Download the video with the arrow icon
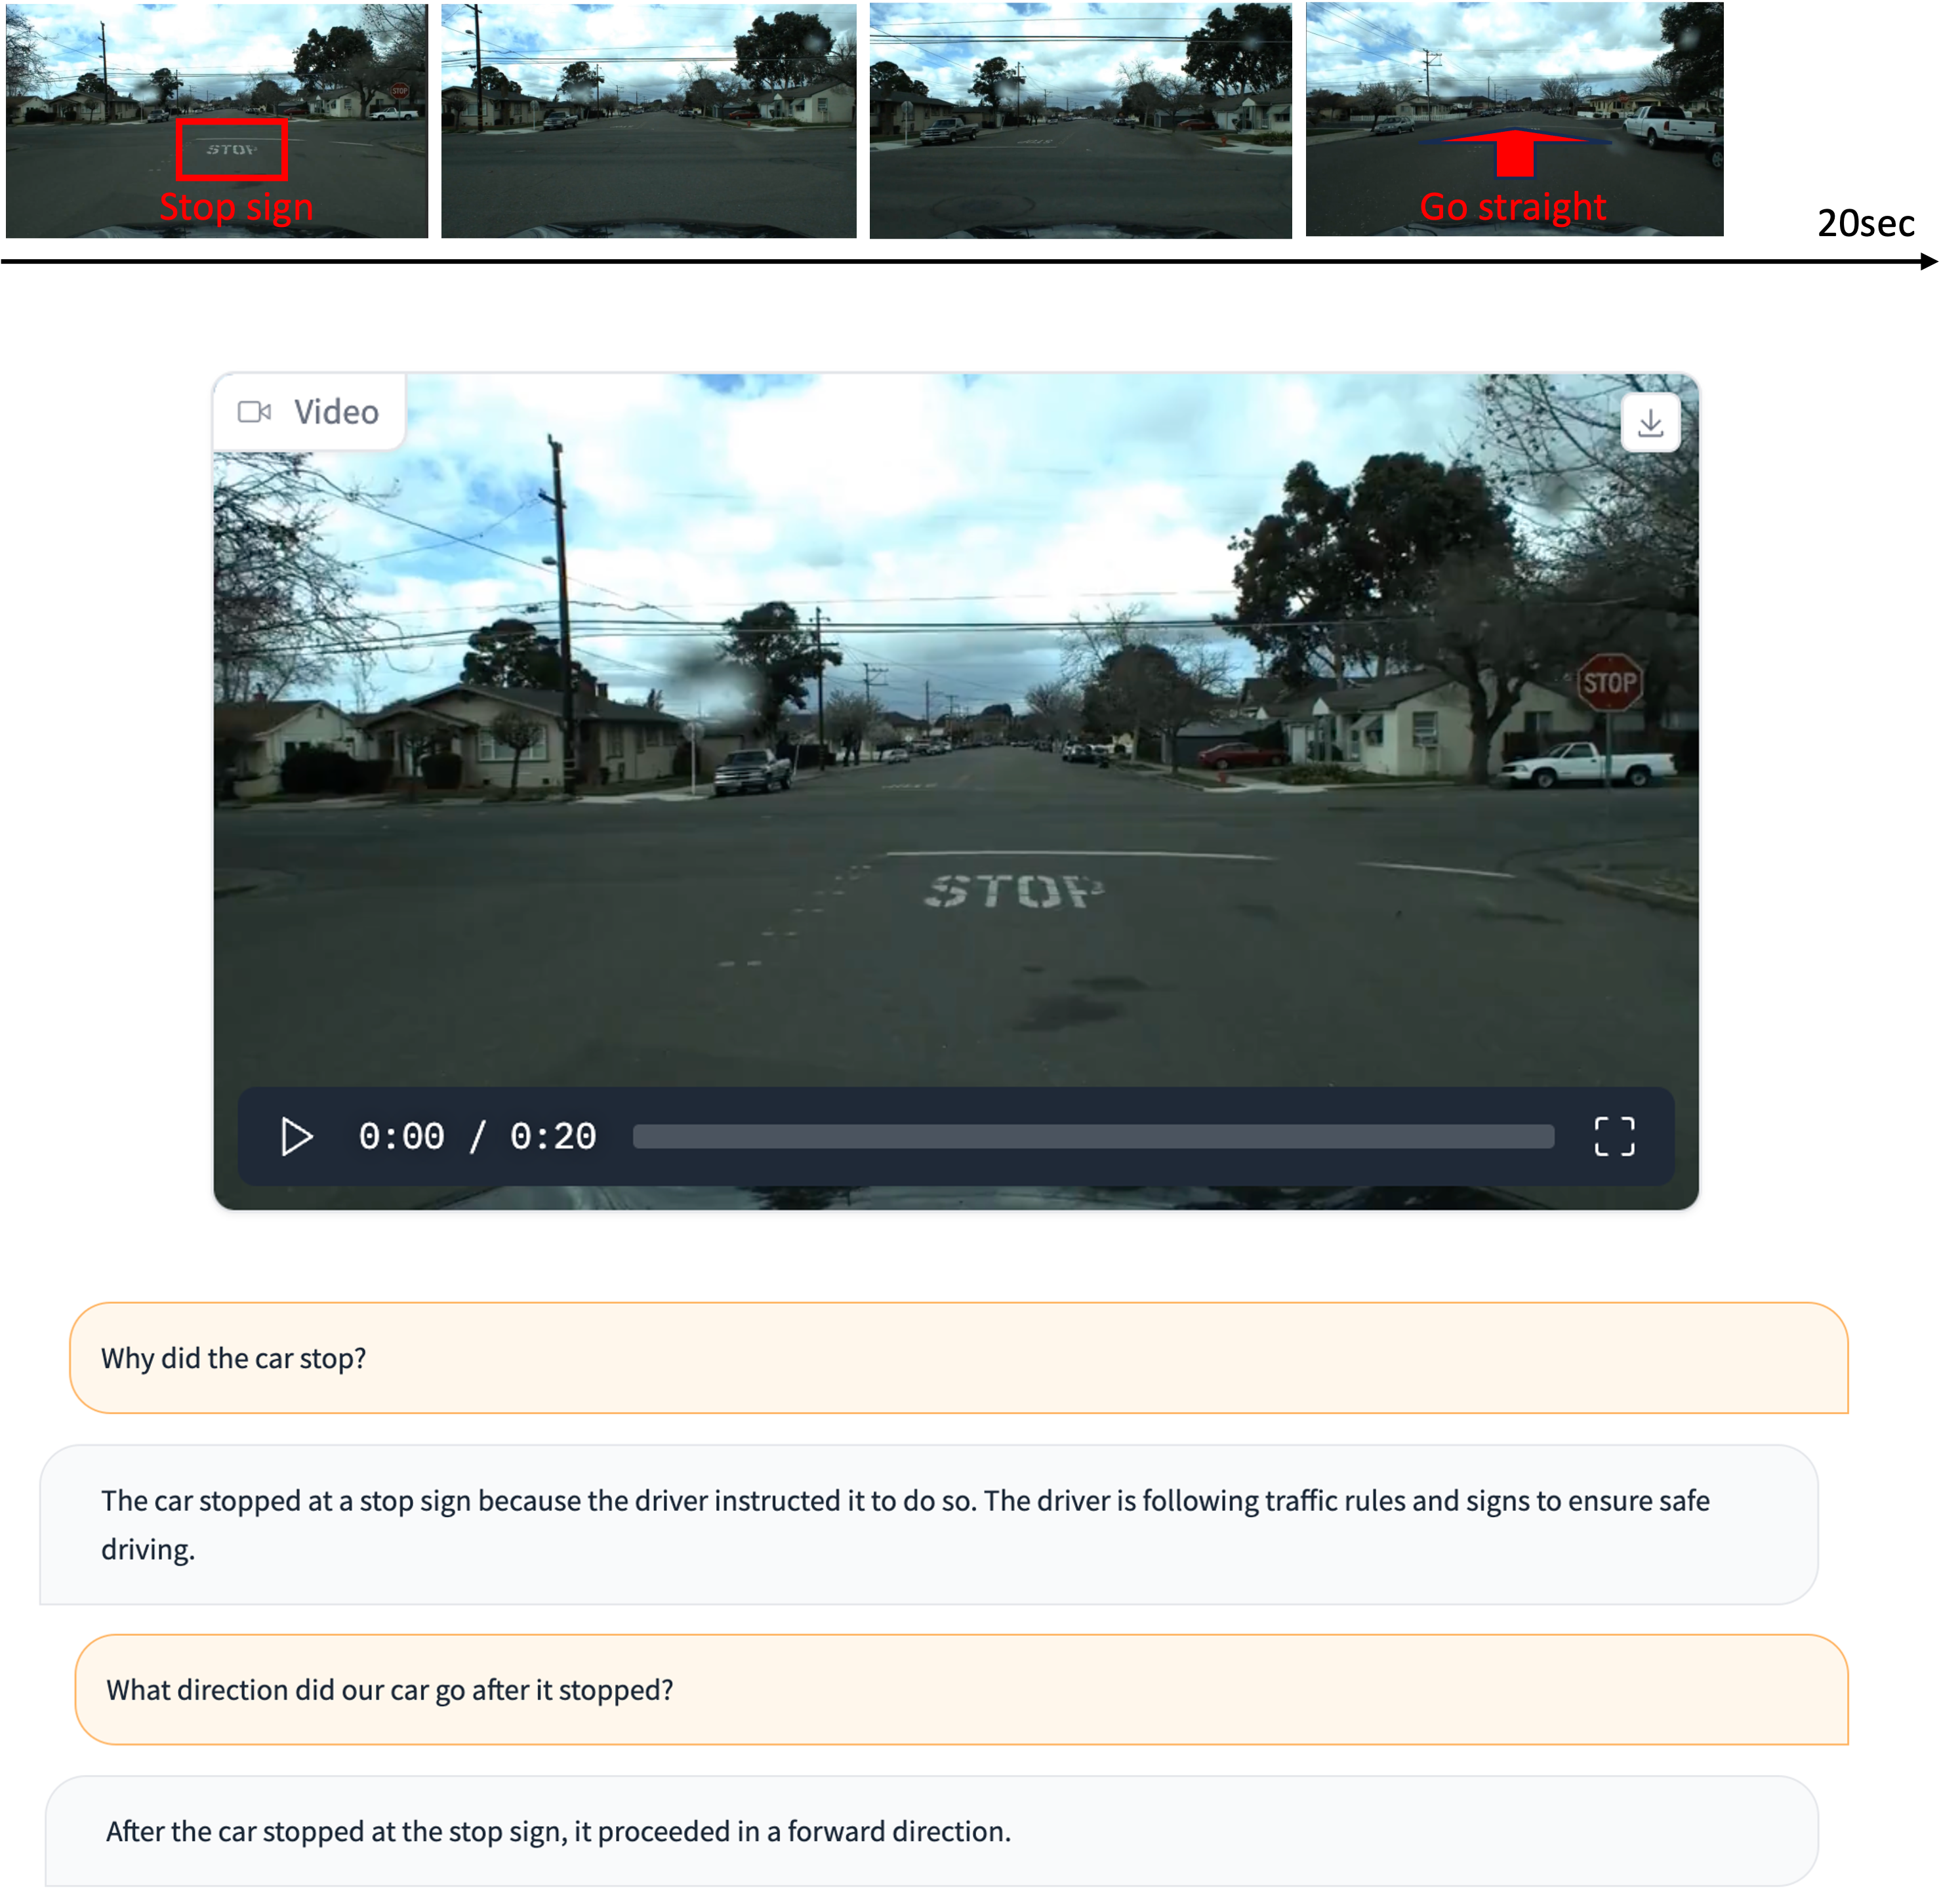Image resolution: width=1960 pixels, height=1897 pixels. coord(1651,424)
